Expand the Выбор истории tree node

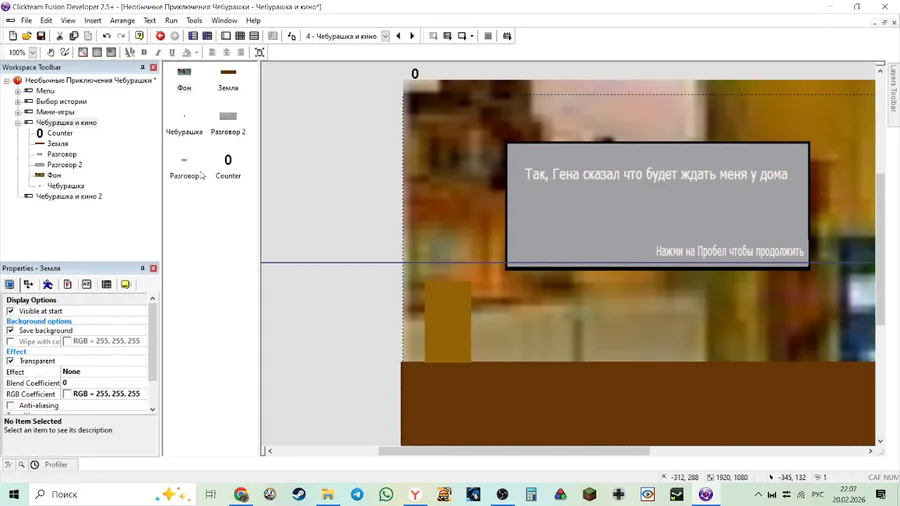click(x=18, y=102)
